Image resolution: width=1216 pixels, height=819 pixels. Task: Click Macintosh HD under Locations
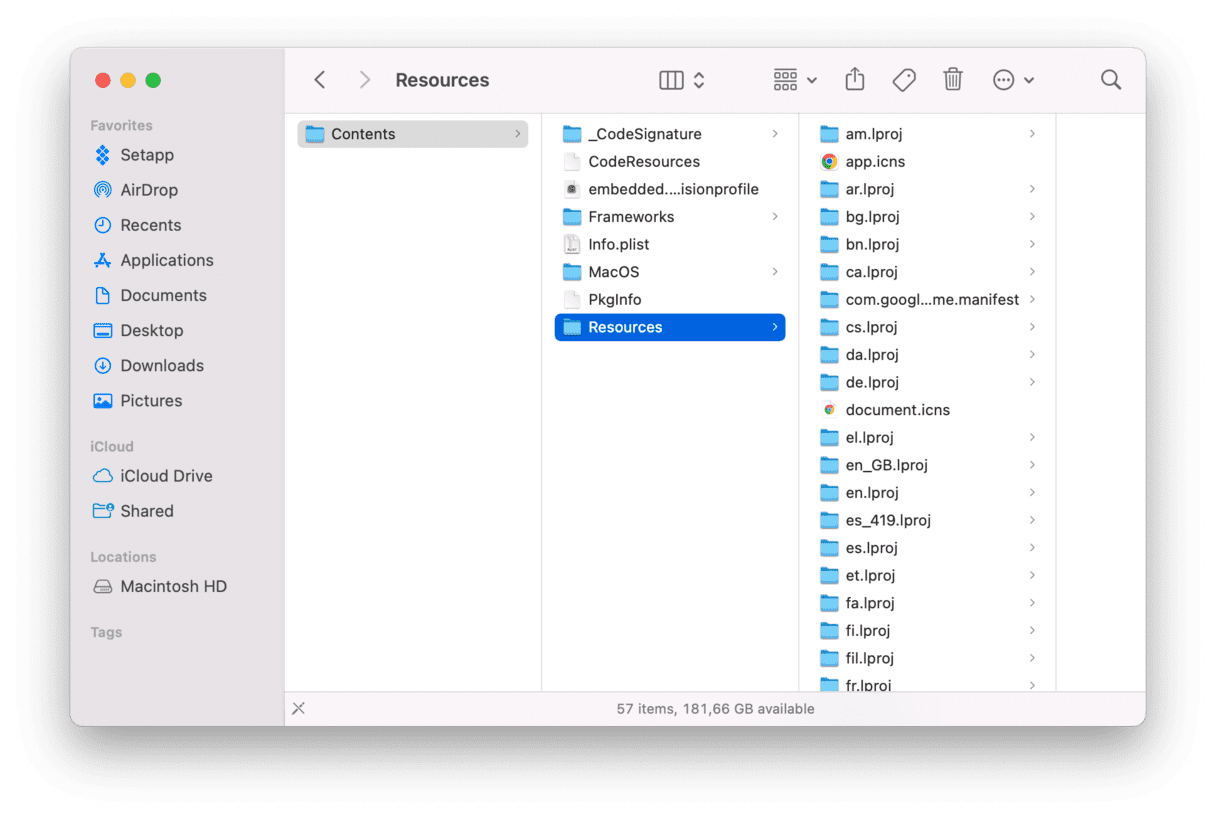coord(173,587)
